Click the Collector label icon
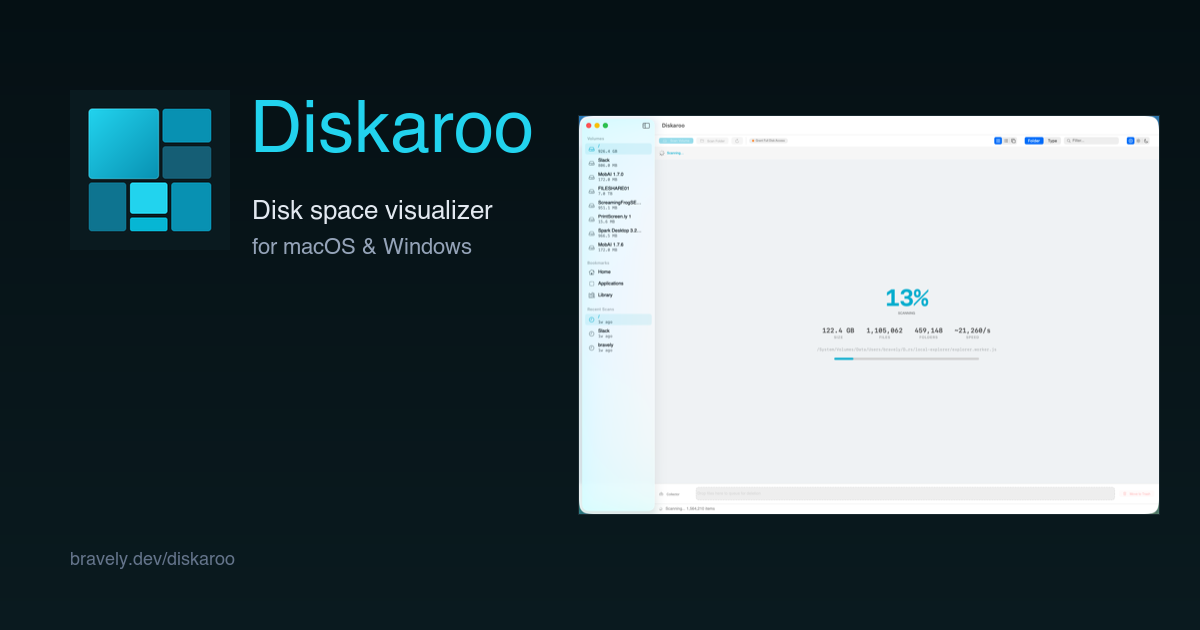The width and height of the screenshot is (1200, 630). tap(661, 494)
